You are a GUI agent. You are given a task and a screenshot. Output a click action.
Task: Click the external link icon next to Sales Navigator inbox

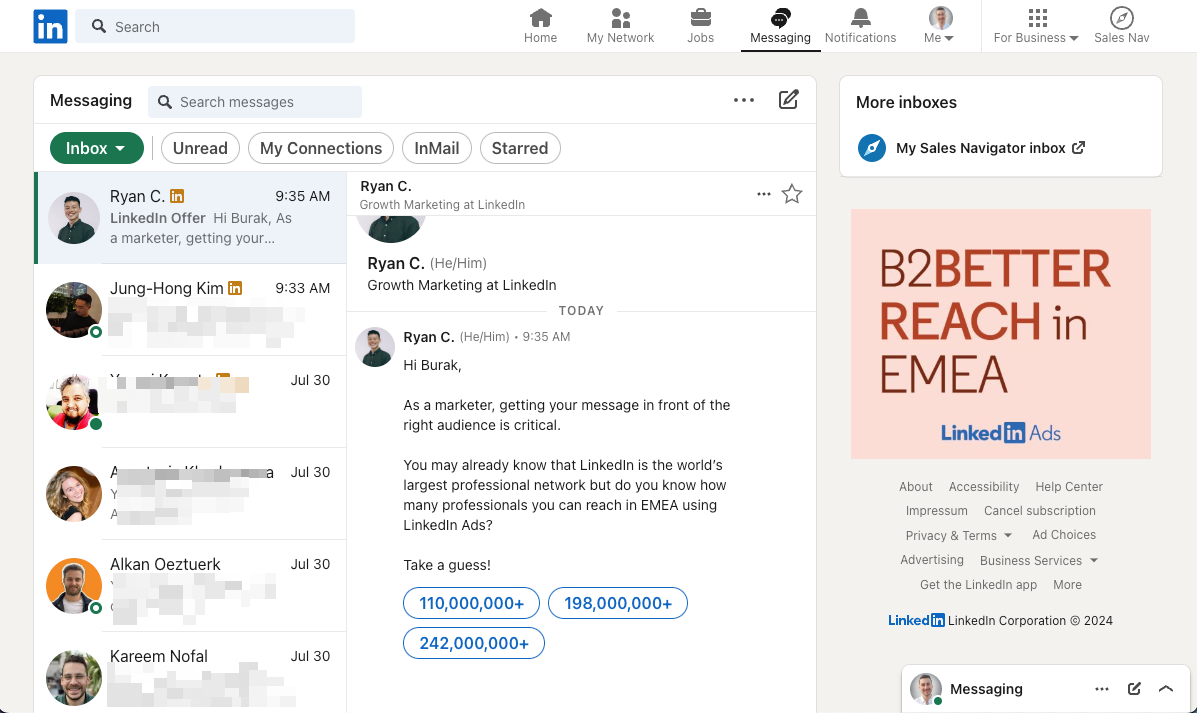coord(1078,147)
